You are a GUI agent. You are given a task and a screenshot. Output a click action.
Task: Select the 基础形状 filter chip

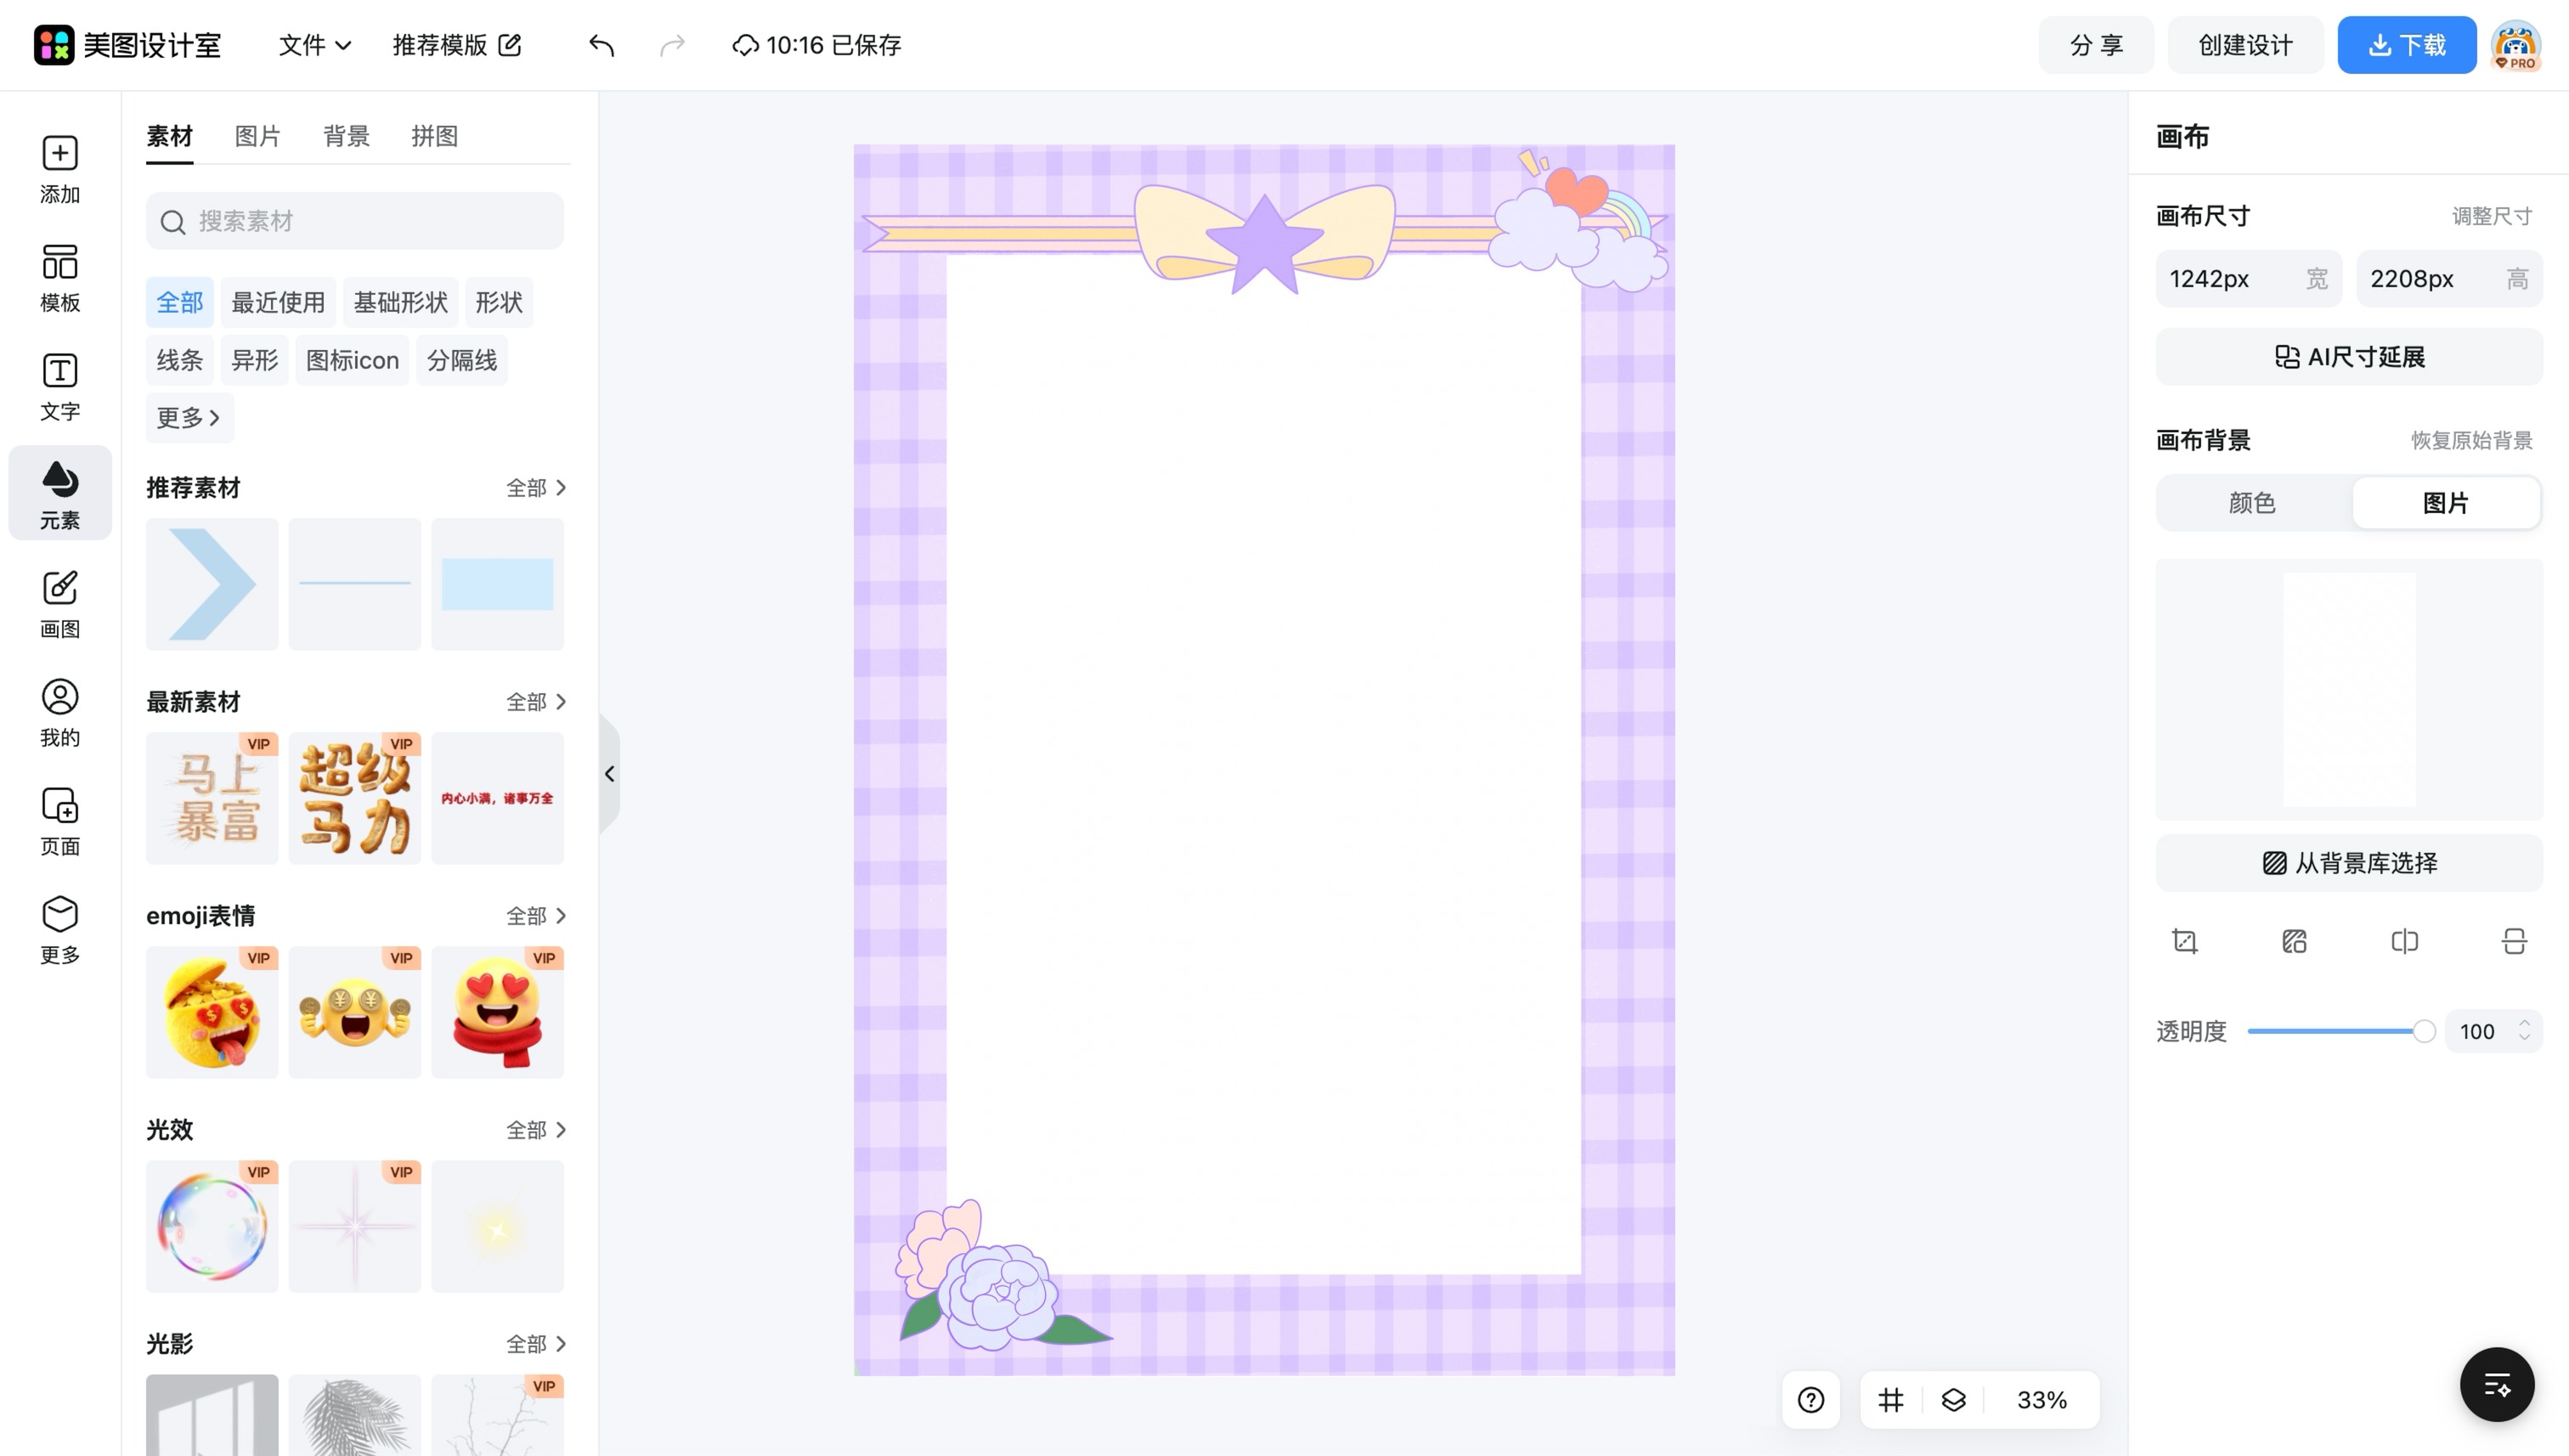pos(400,302)
